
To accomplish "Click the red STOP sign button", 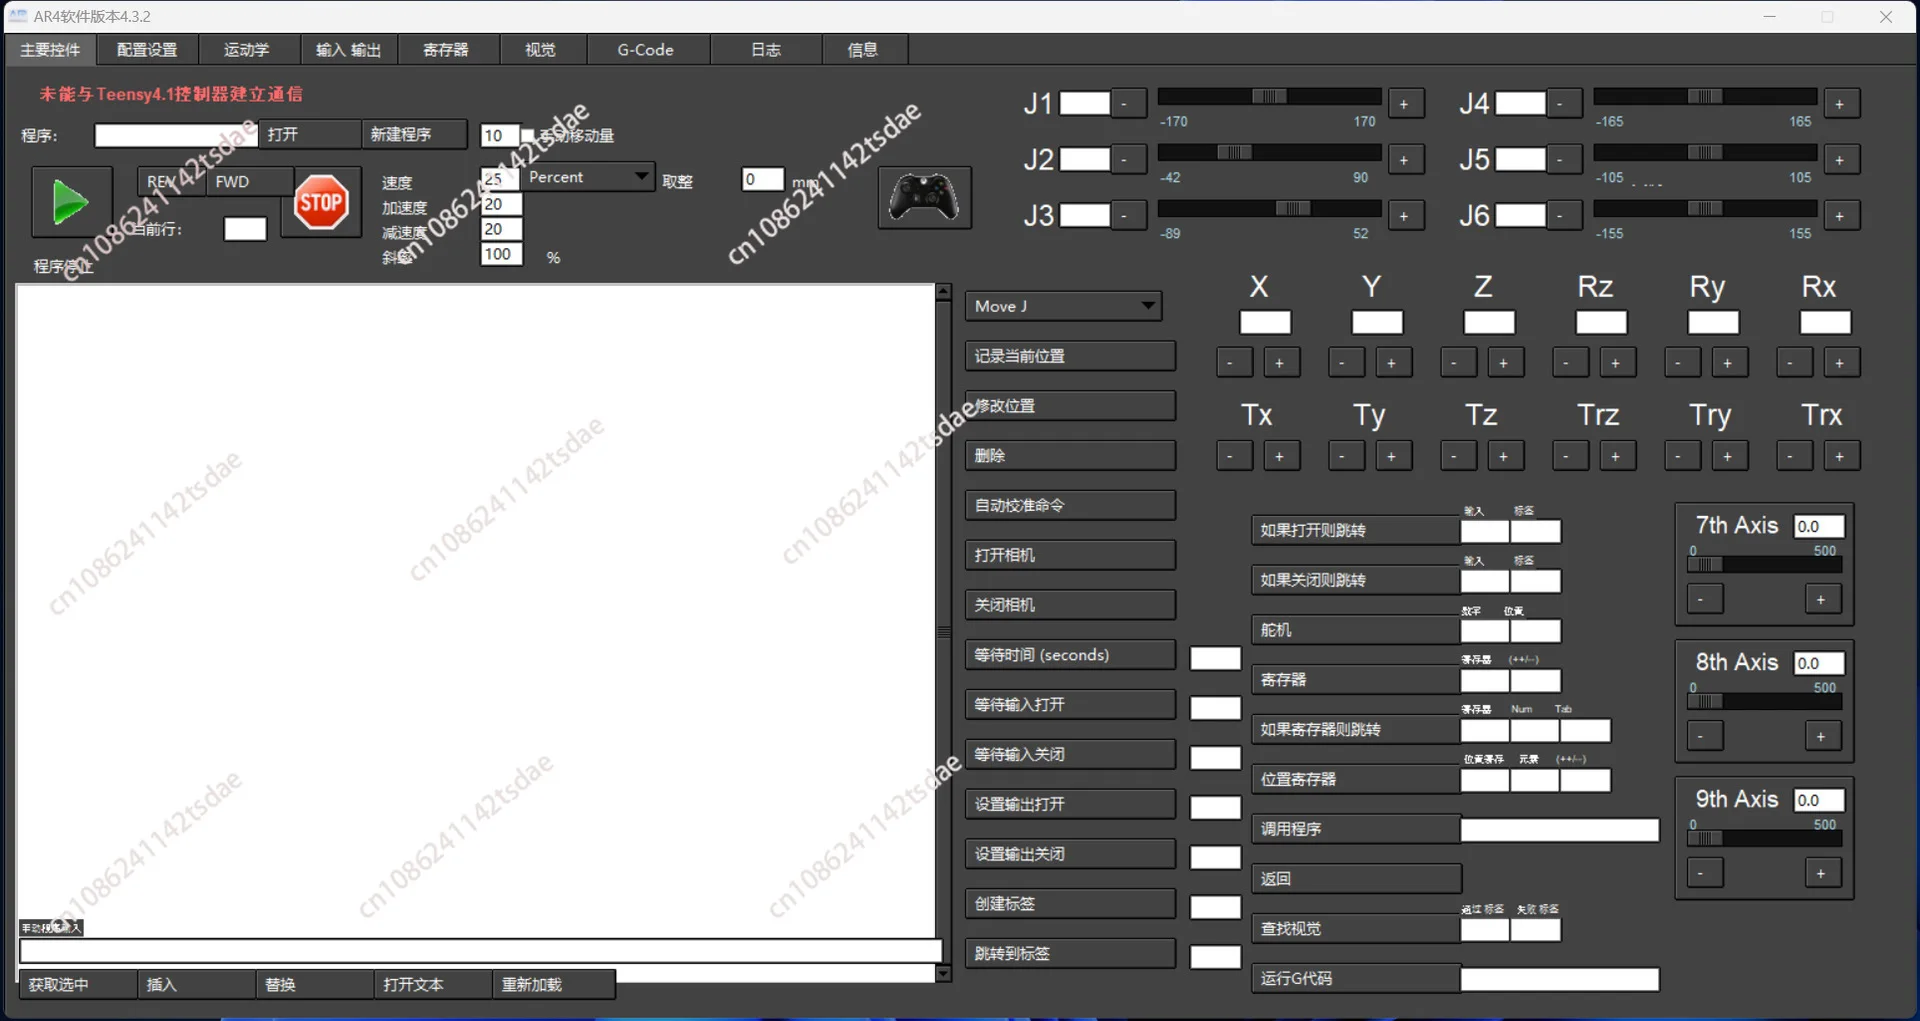I will click(x=321, y=202).
